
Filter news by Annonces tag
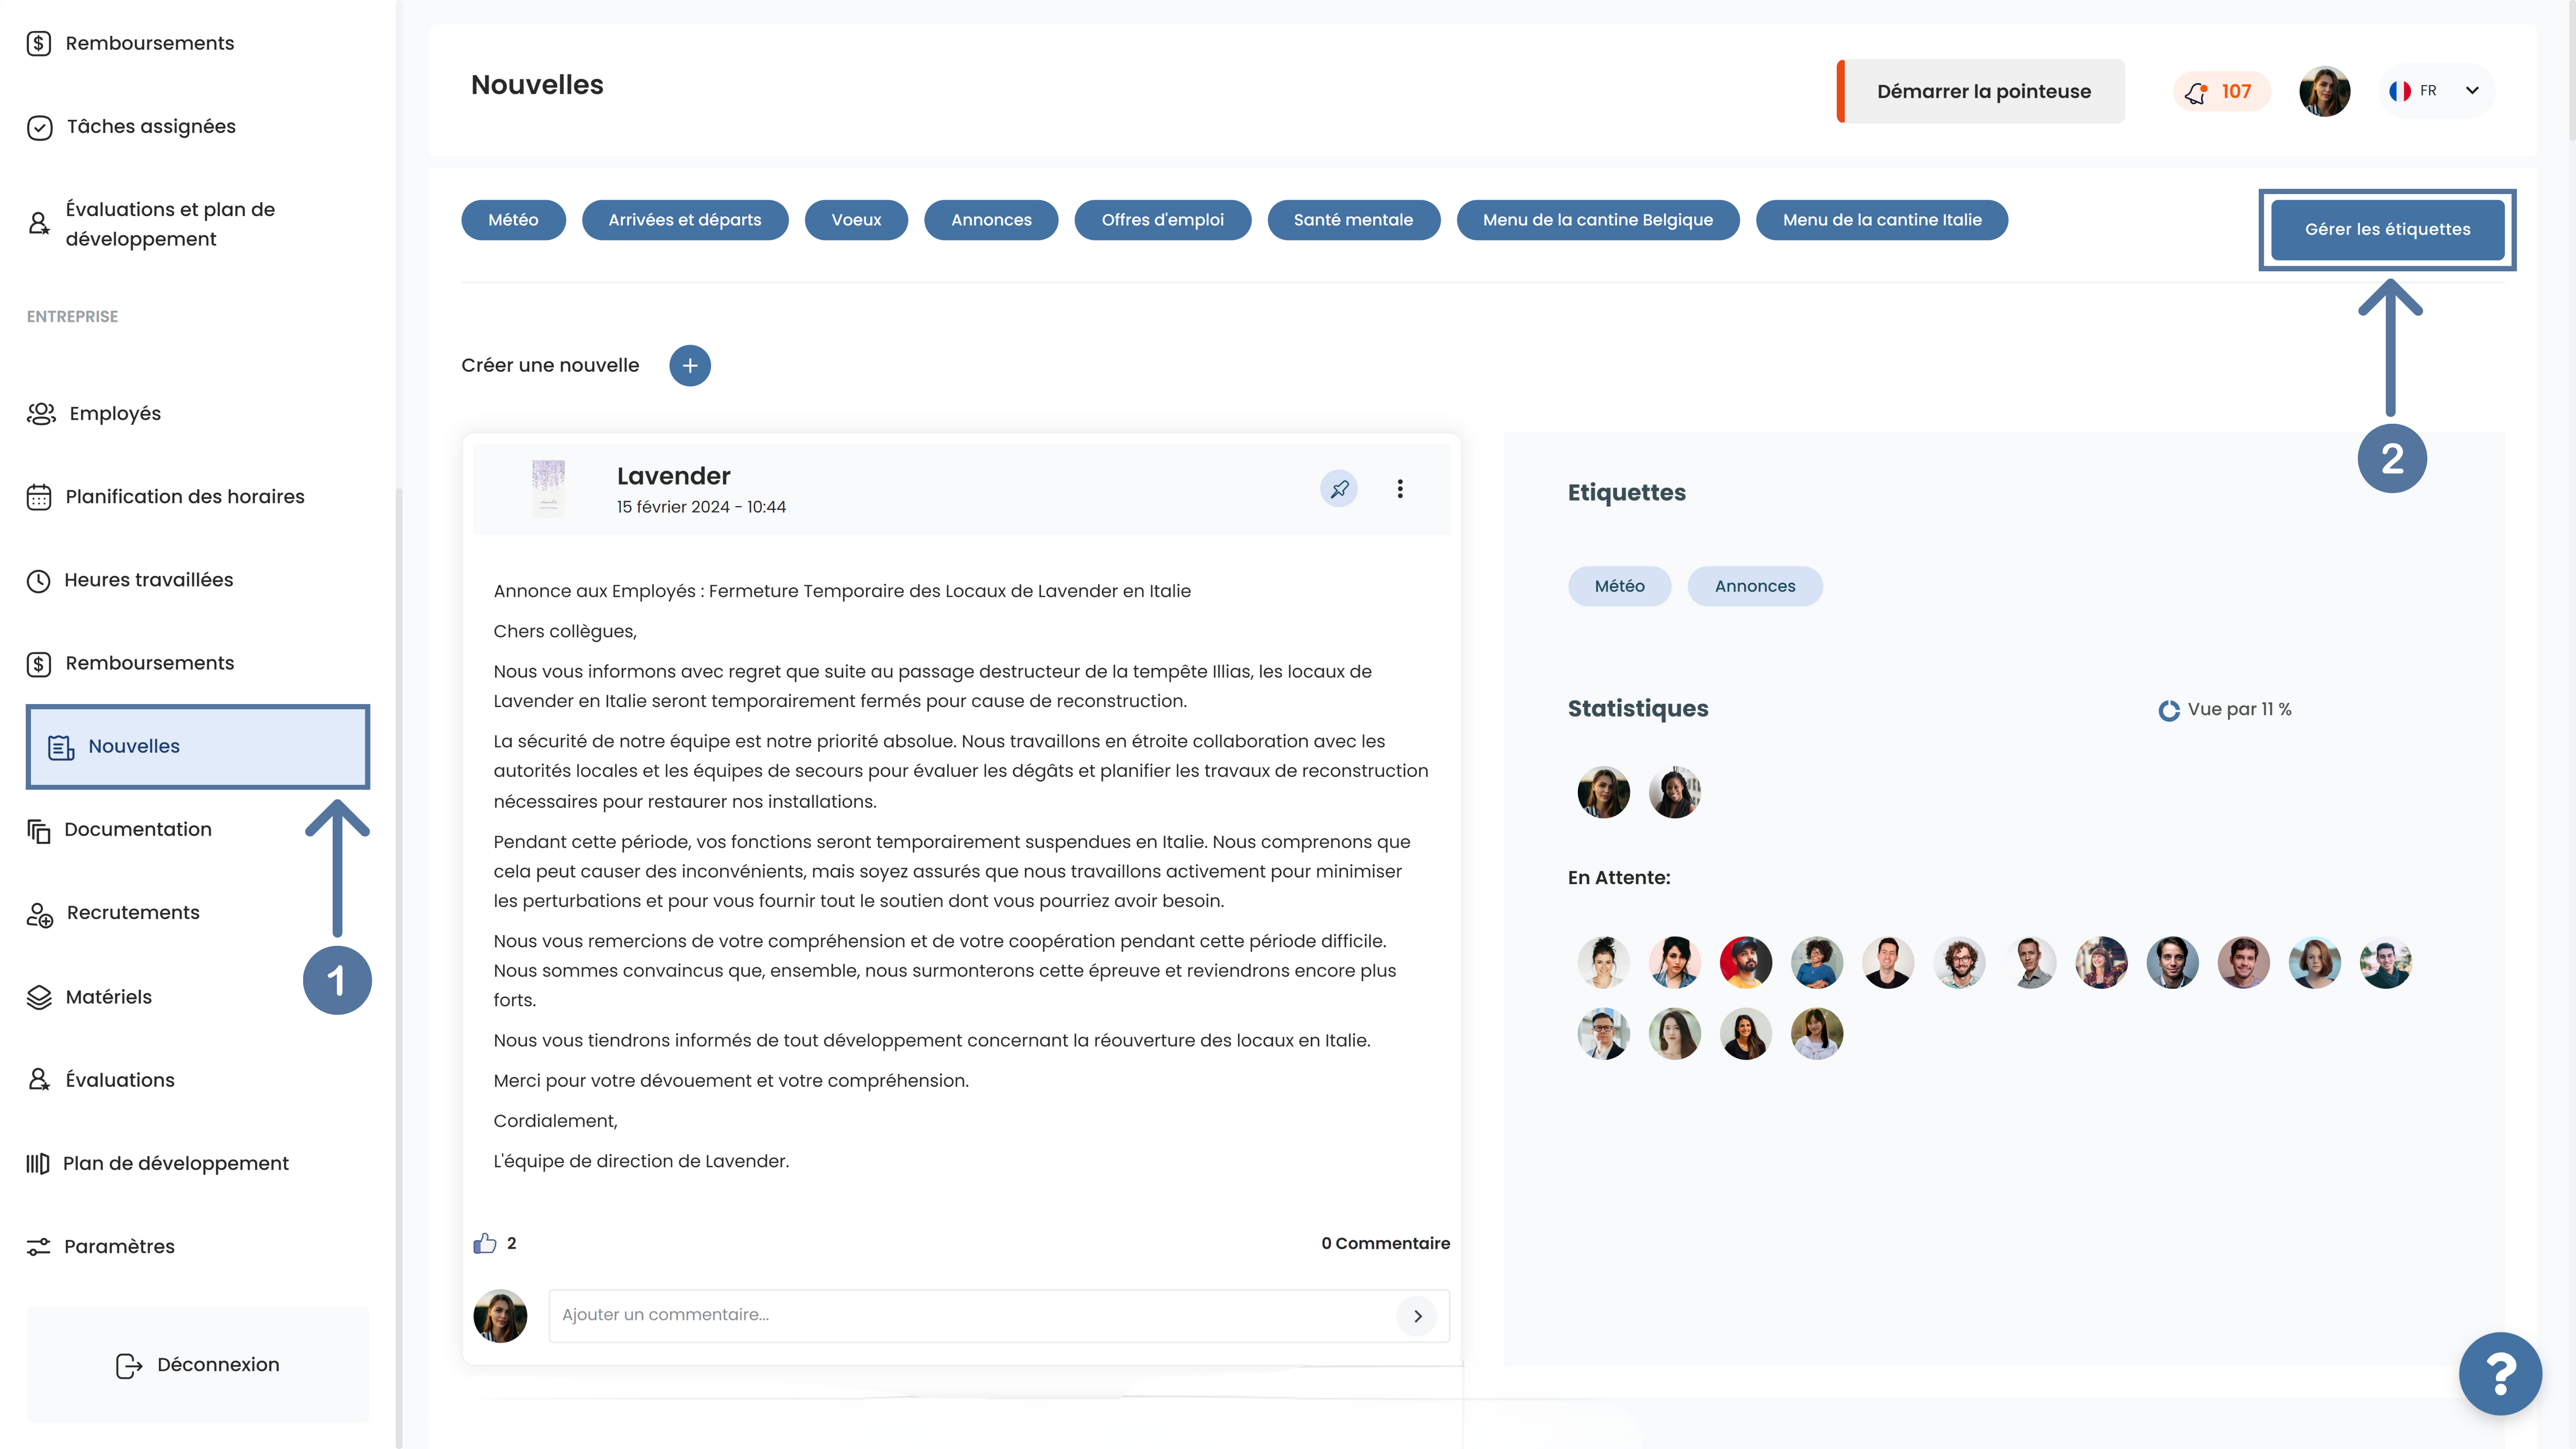click(991, 220)
